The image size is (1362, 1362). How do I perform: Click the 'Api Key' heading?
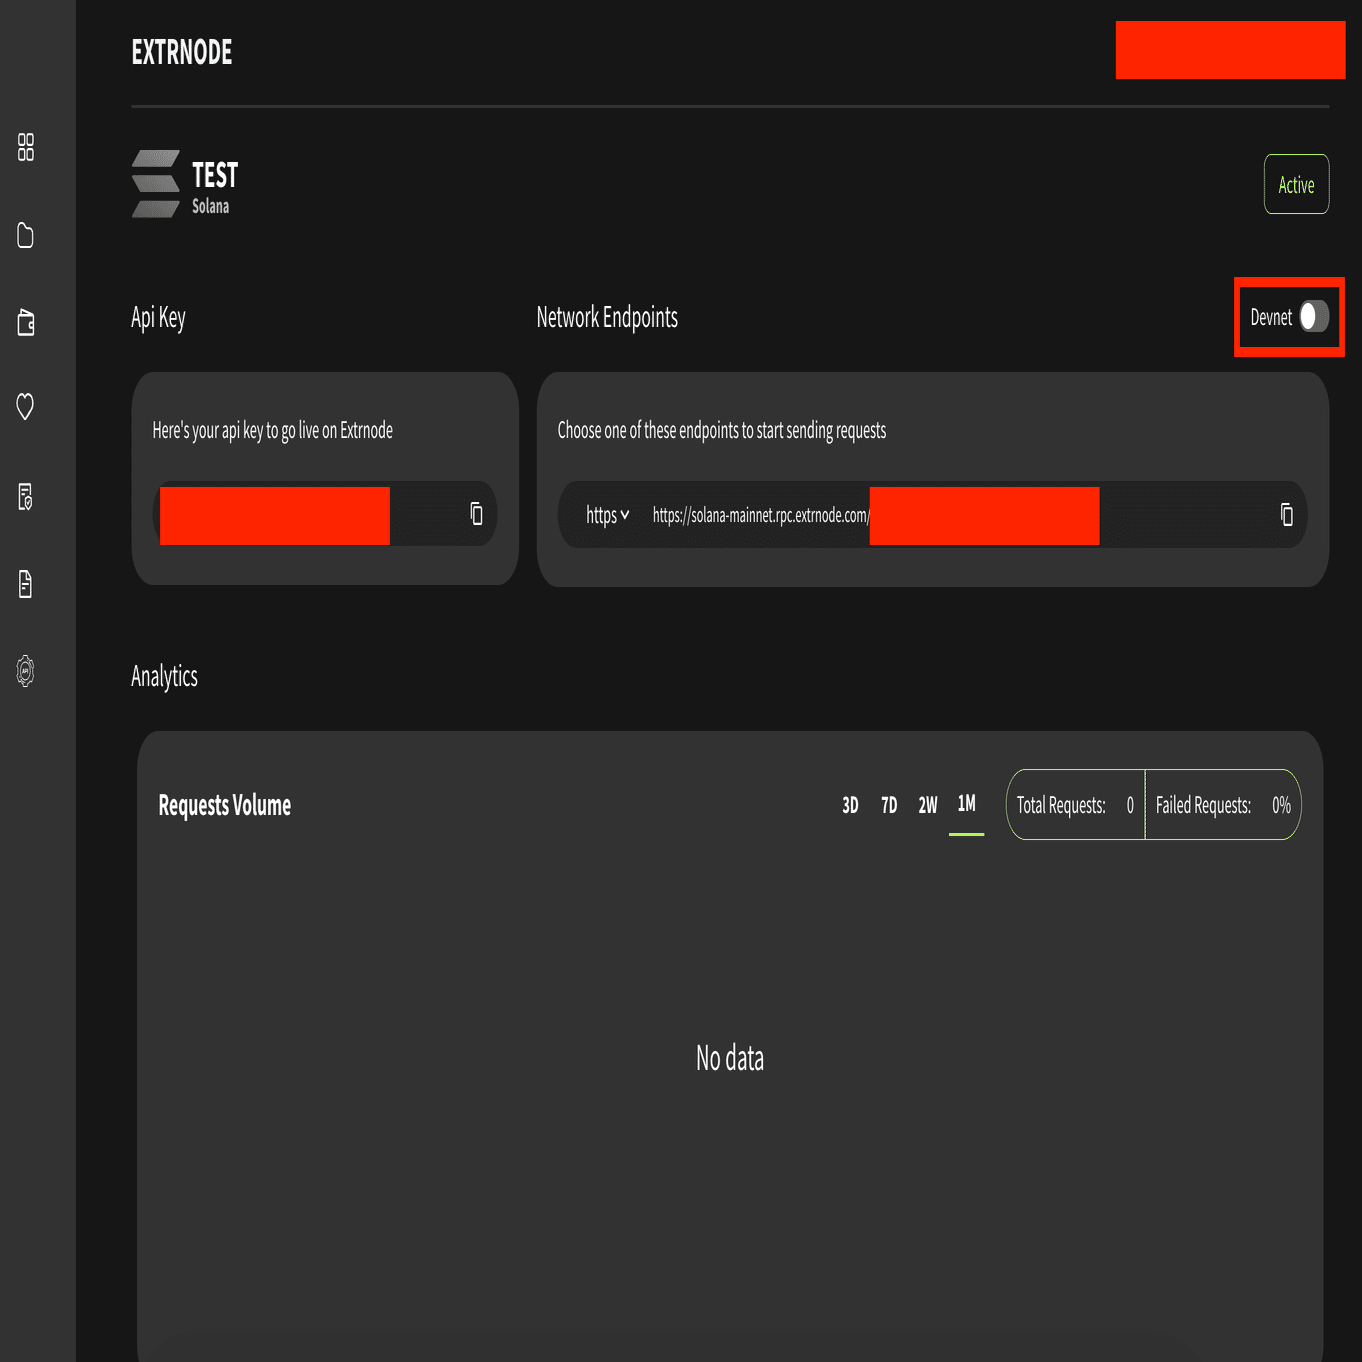tap(158, 318)
